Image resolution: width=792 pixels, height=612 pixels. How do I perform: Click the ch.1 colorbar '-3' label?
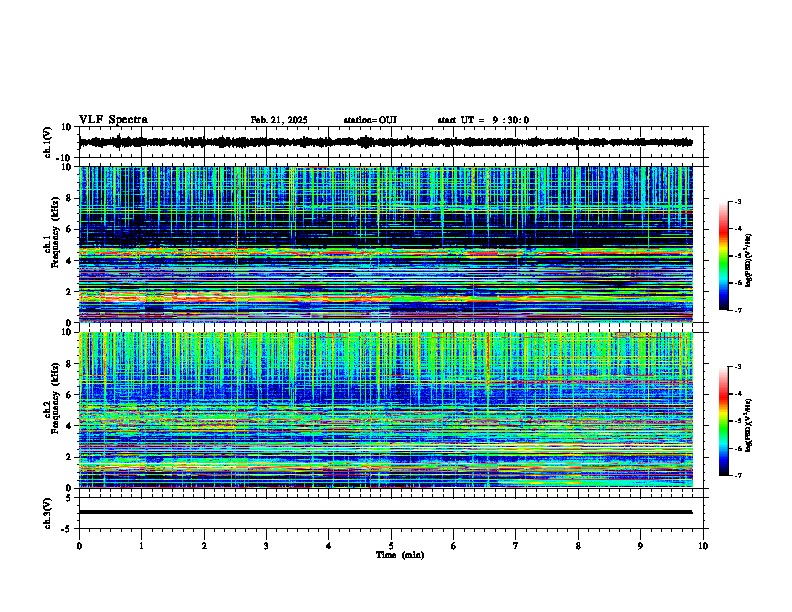pos(737,201)
